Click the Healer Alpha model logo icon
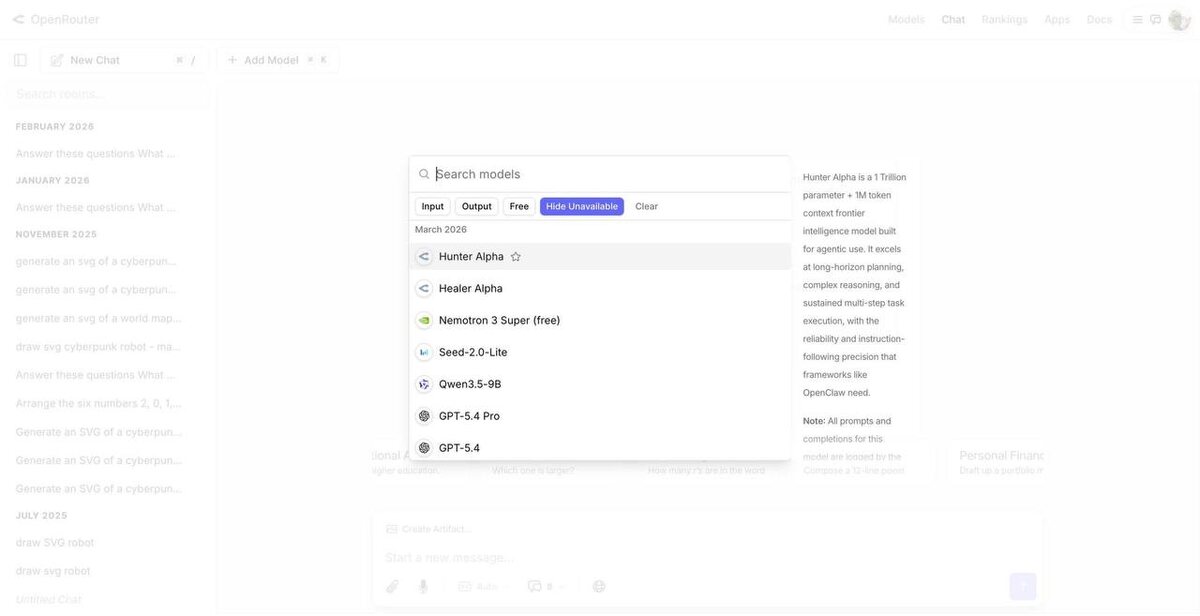The image size is (1200, 616). pyautogui.click(x=424, y=289)
